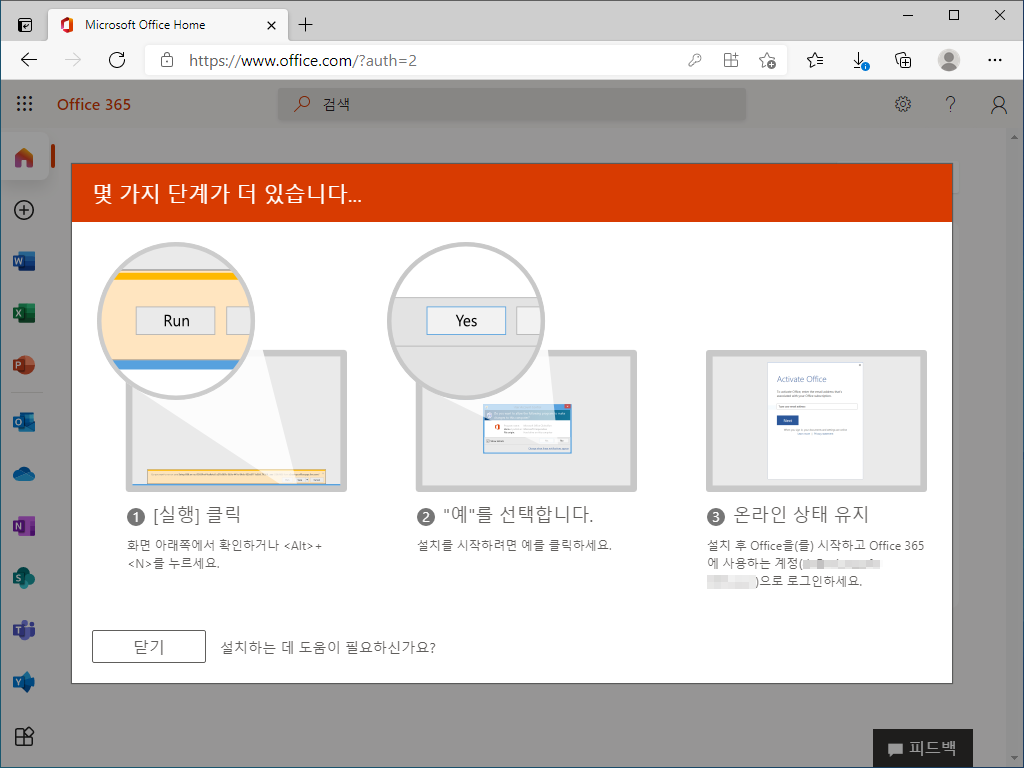Screen dimensions: 1024x768
Task: Click the '"예"를 선택합니다.' step title
Action: pos(518,515)
